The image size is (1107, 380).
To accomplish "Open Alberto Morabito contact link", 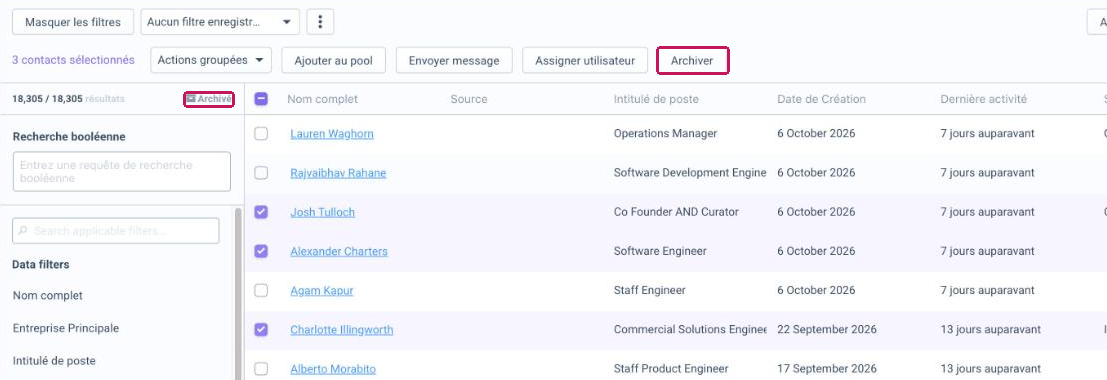I will coord(333,369).
